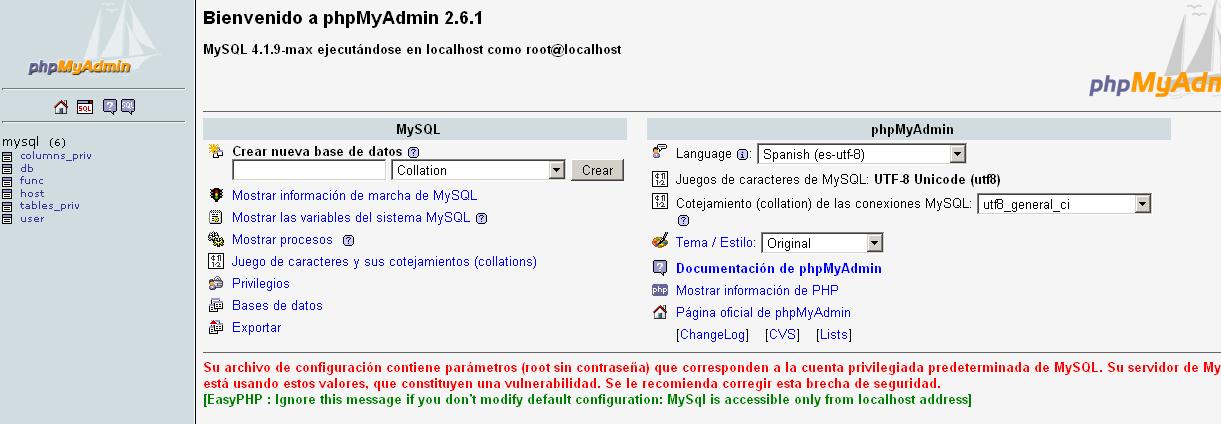Click the Exportar icon

point(215,328)
